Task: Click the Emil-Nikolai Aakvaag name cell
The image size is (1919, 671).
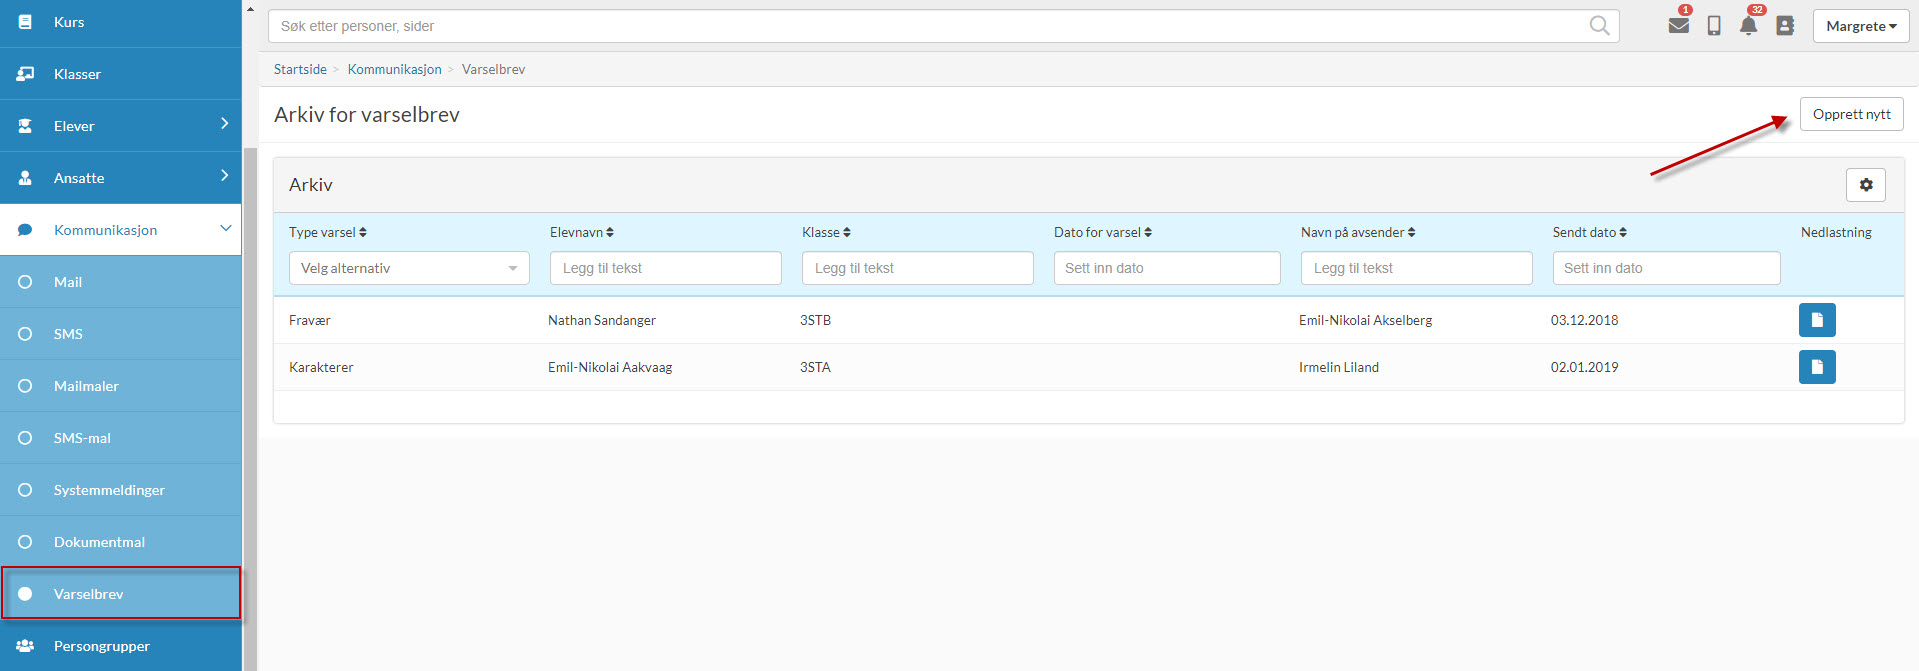Action: click(610, 367)
